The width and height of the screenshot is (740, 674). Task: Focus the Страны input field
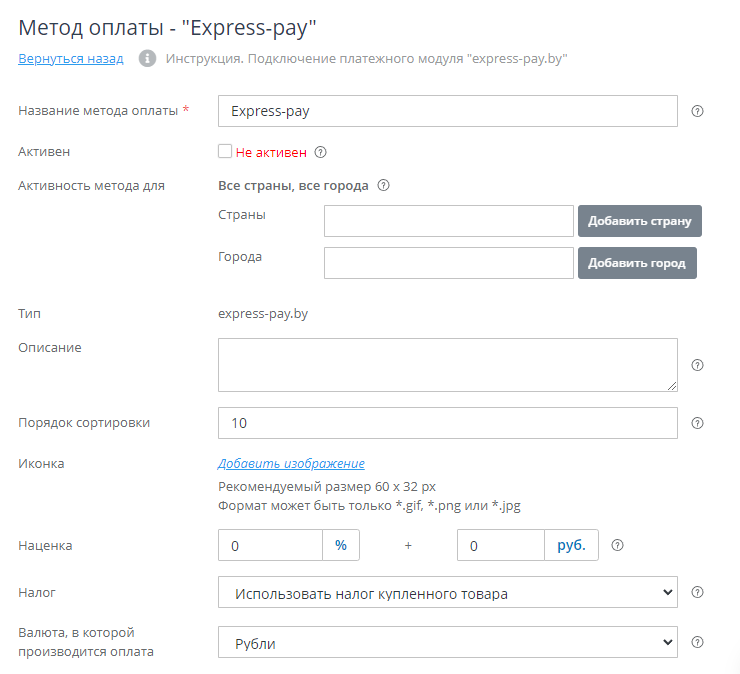point(448,221)
